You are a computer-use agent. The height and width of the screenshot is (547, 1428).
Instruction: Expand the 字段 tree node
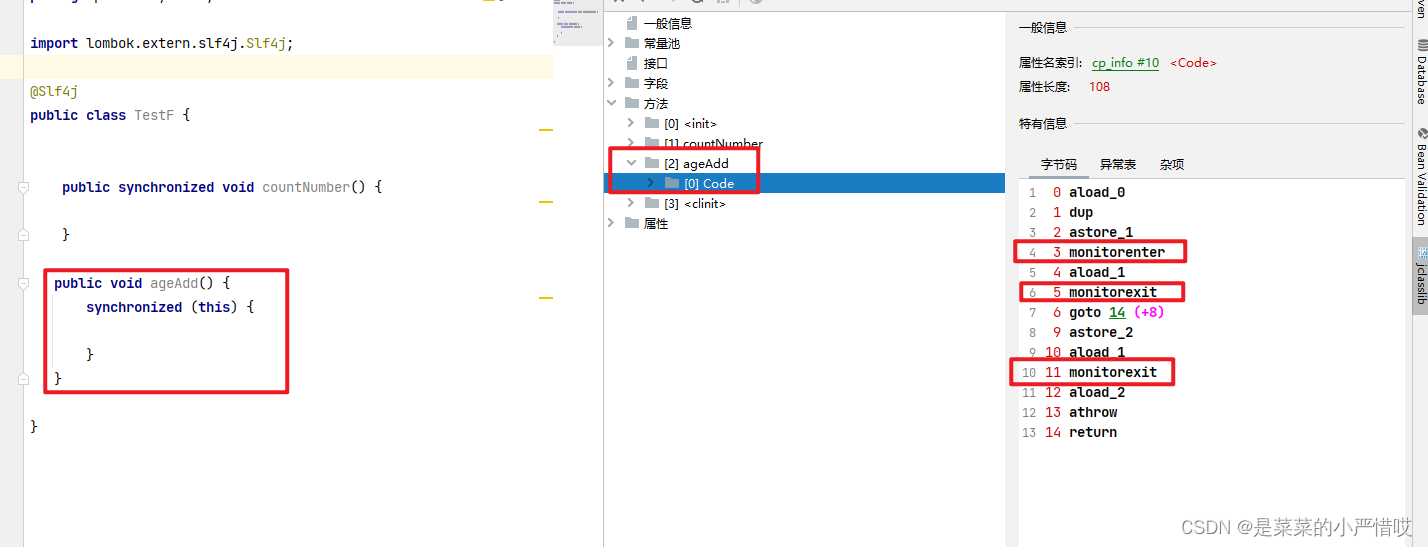coord(612,83)
